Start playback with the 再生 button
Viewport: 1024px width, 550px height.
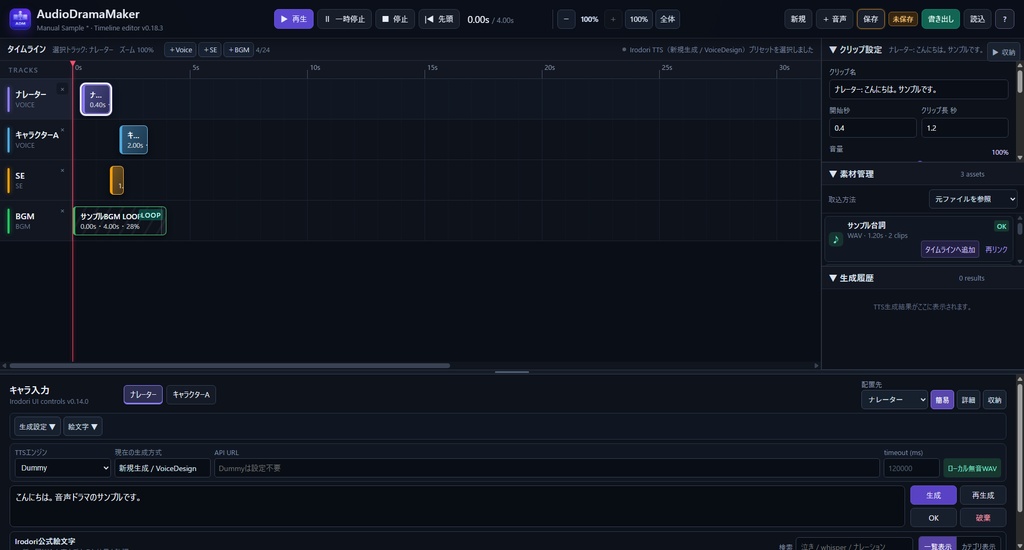(293, 19)
